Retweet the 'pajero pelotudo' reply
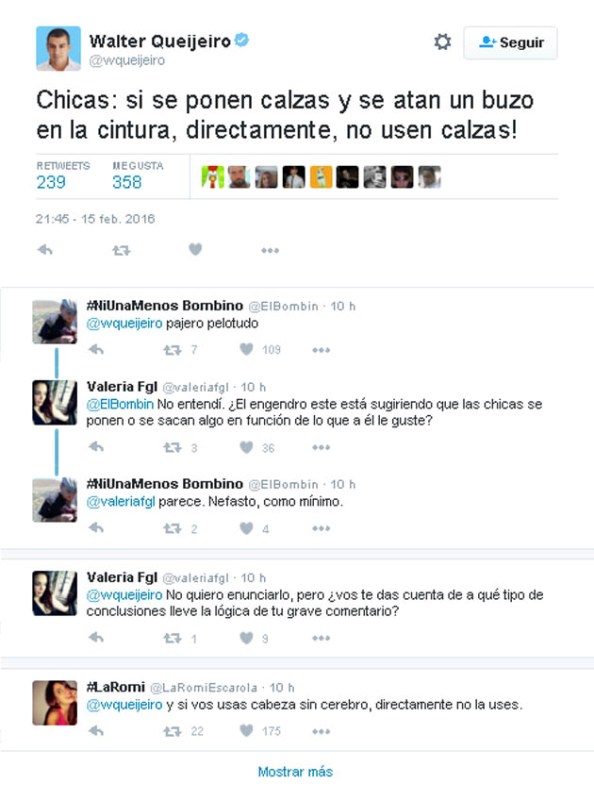The image size is (594, 800). 172,350
